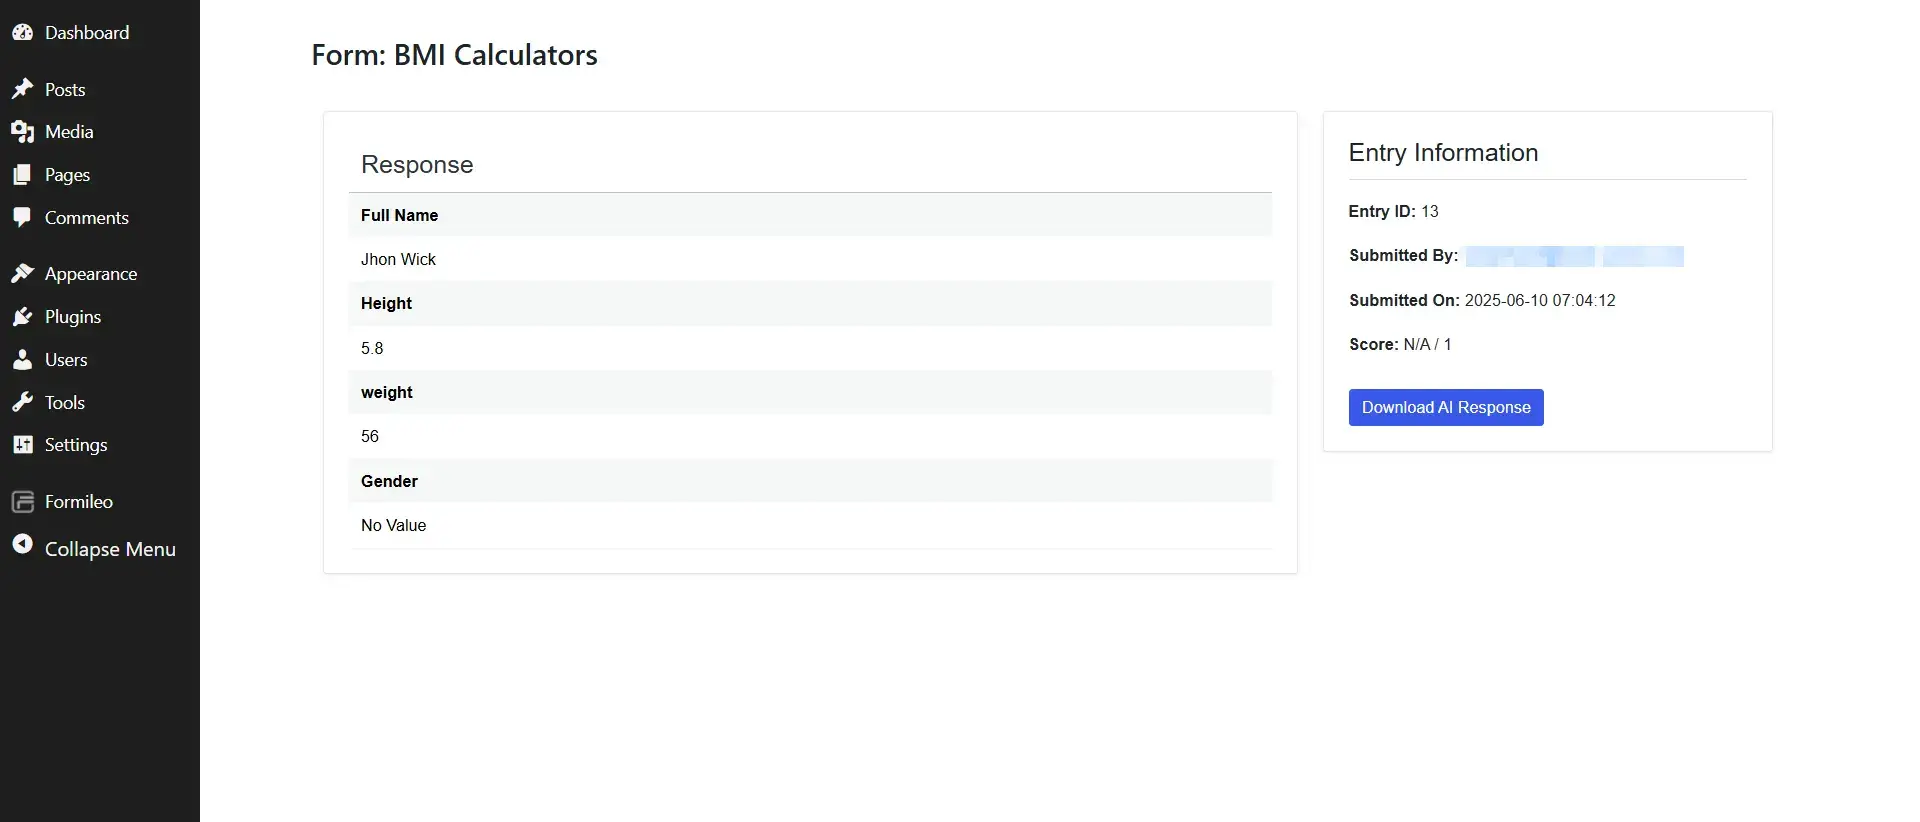Click the Users person icon

point(22,360)
